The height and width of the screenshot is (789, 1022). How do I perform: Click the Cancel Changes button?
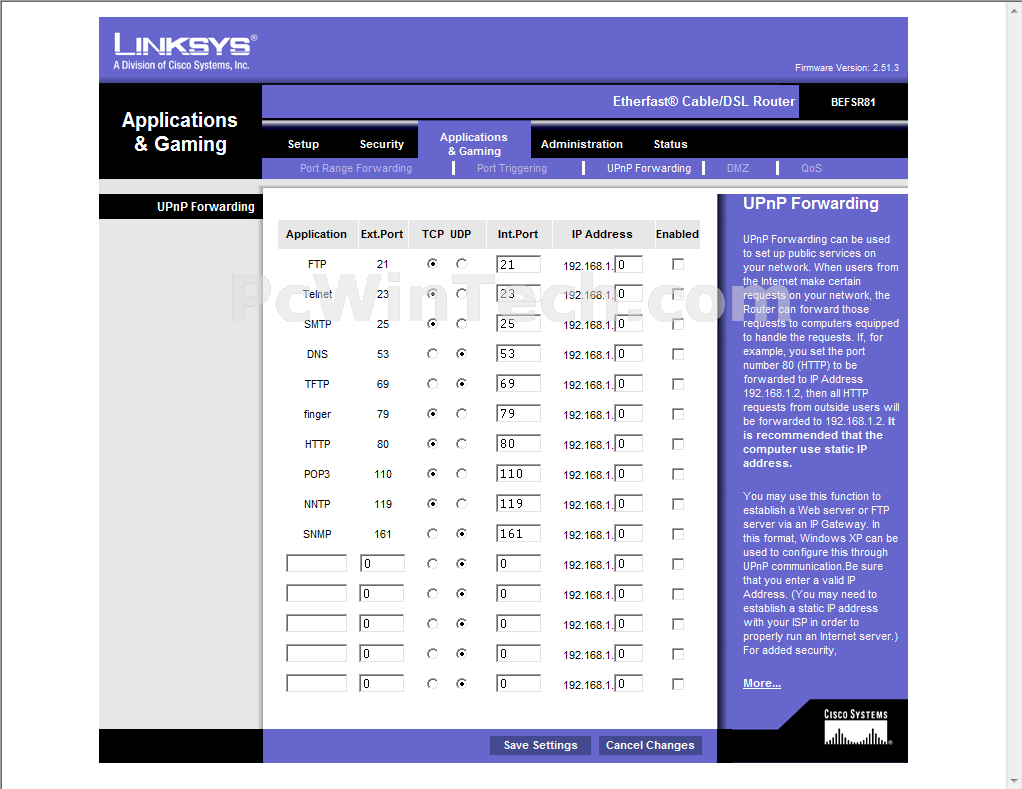(650, 745)
